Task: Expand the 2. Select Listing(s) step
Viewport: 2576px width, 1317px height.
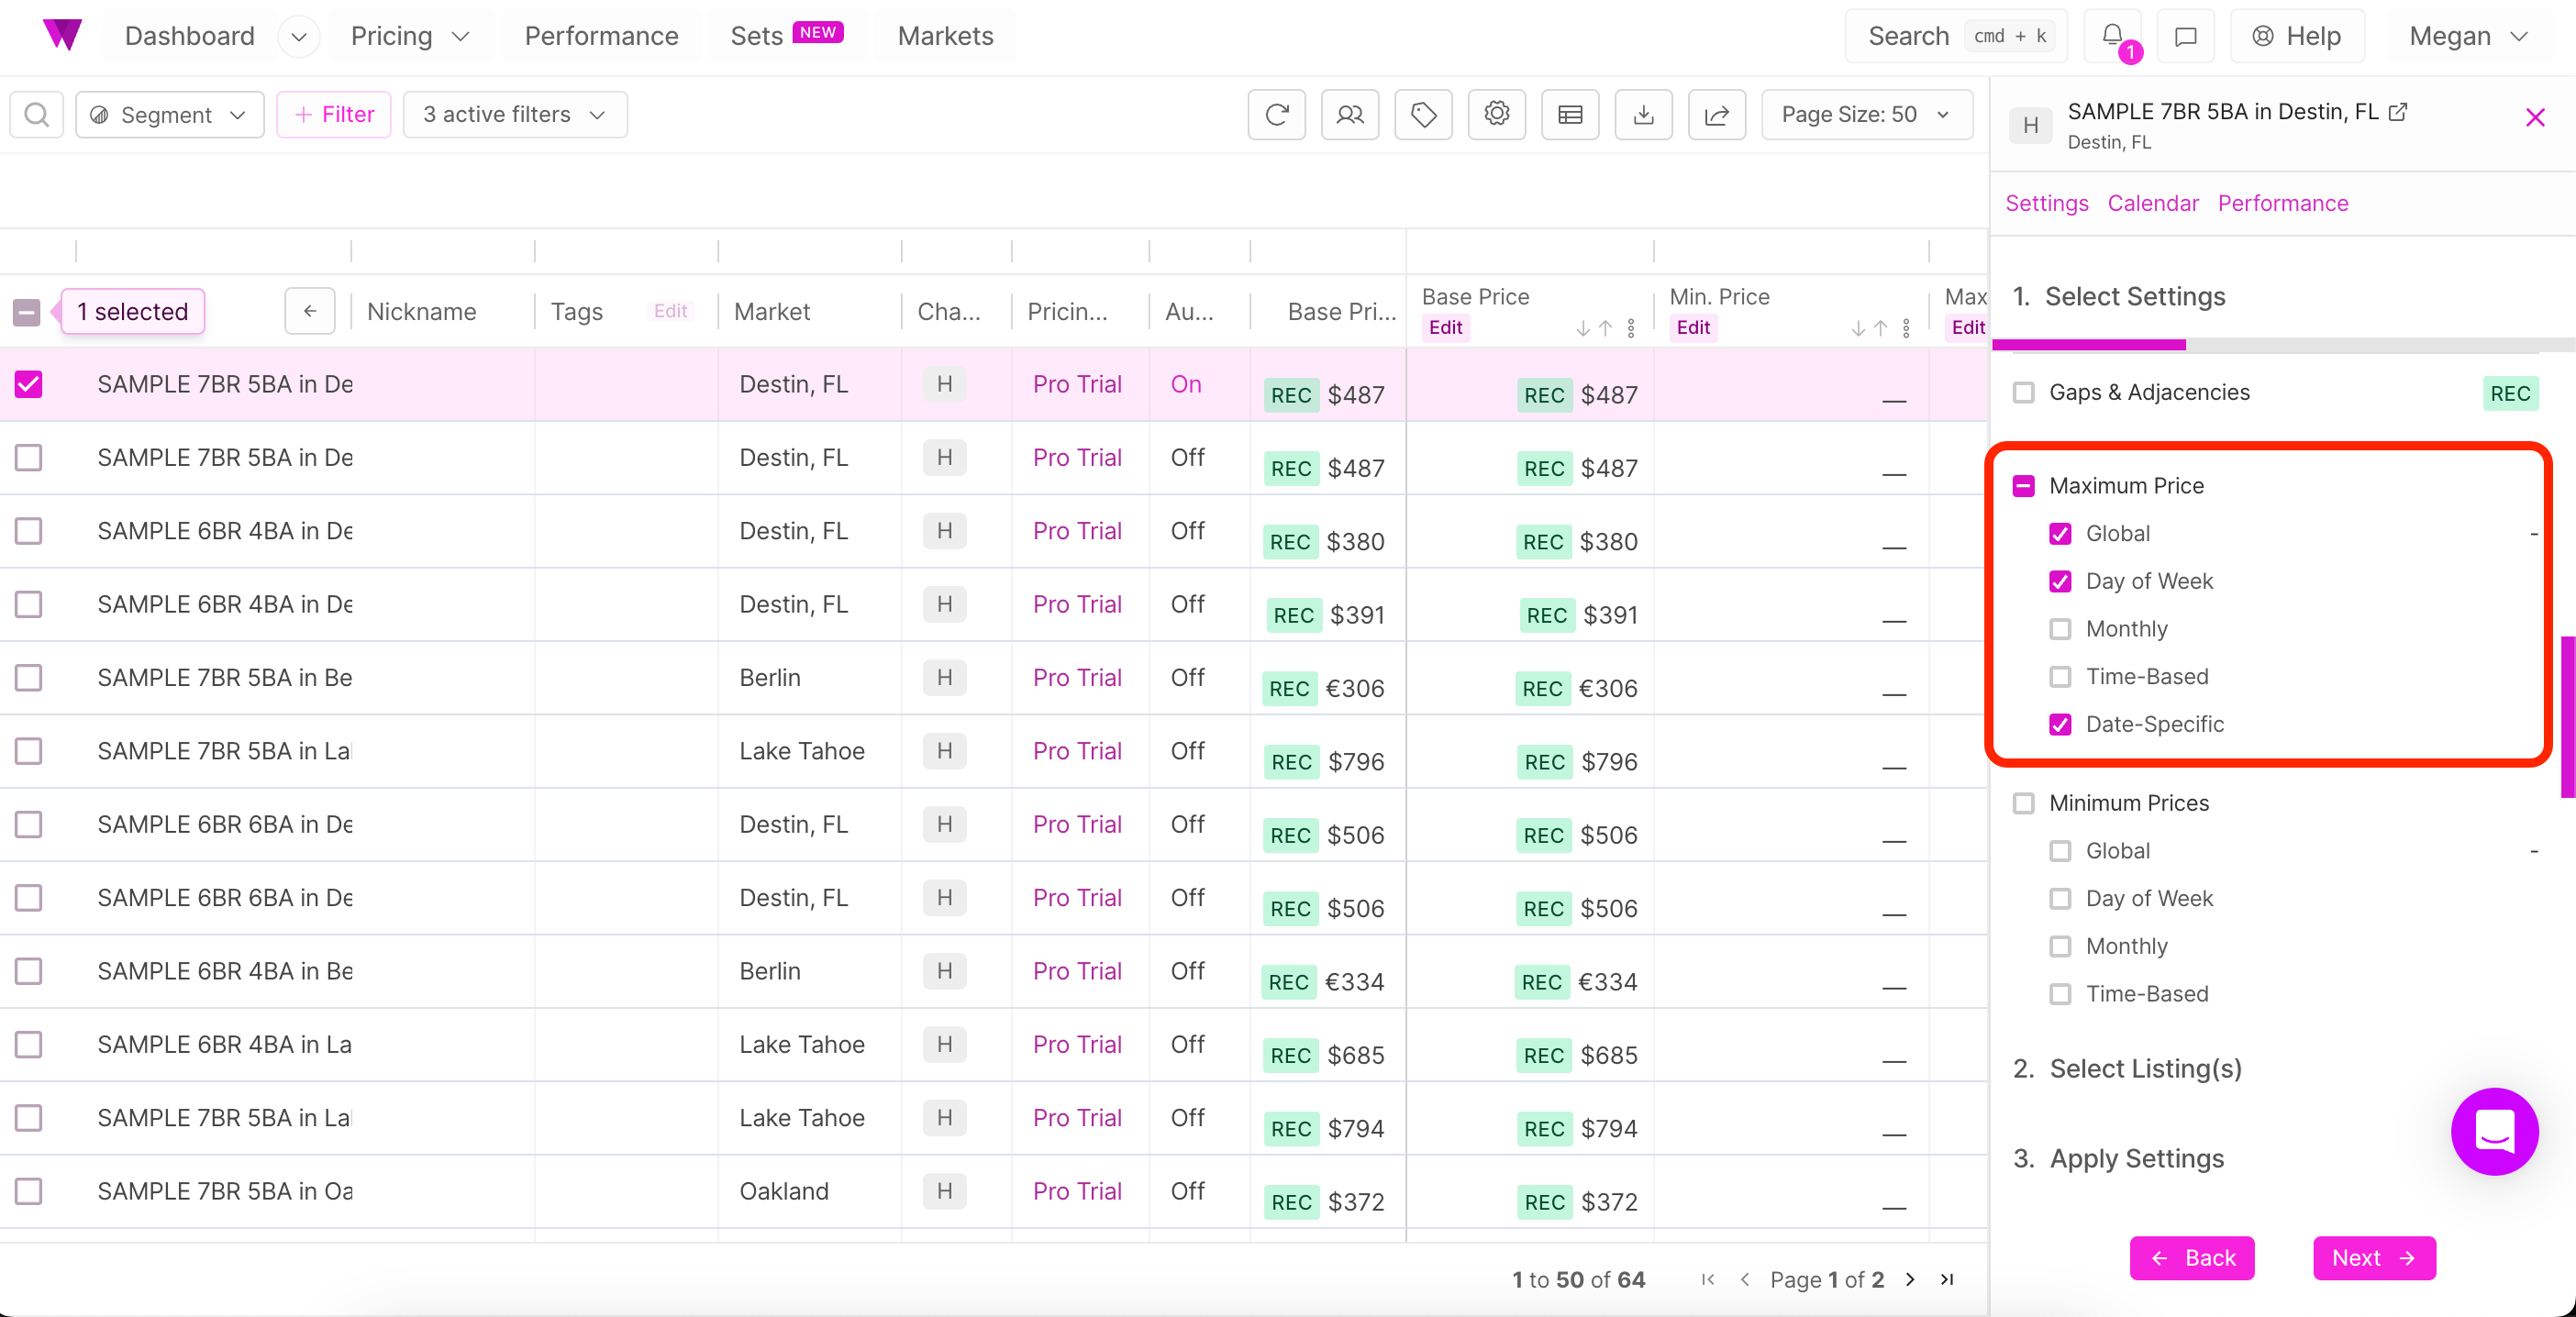Action: click(x=2127, y=1068)
